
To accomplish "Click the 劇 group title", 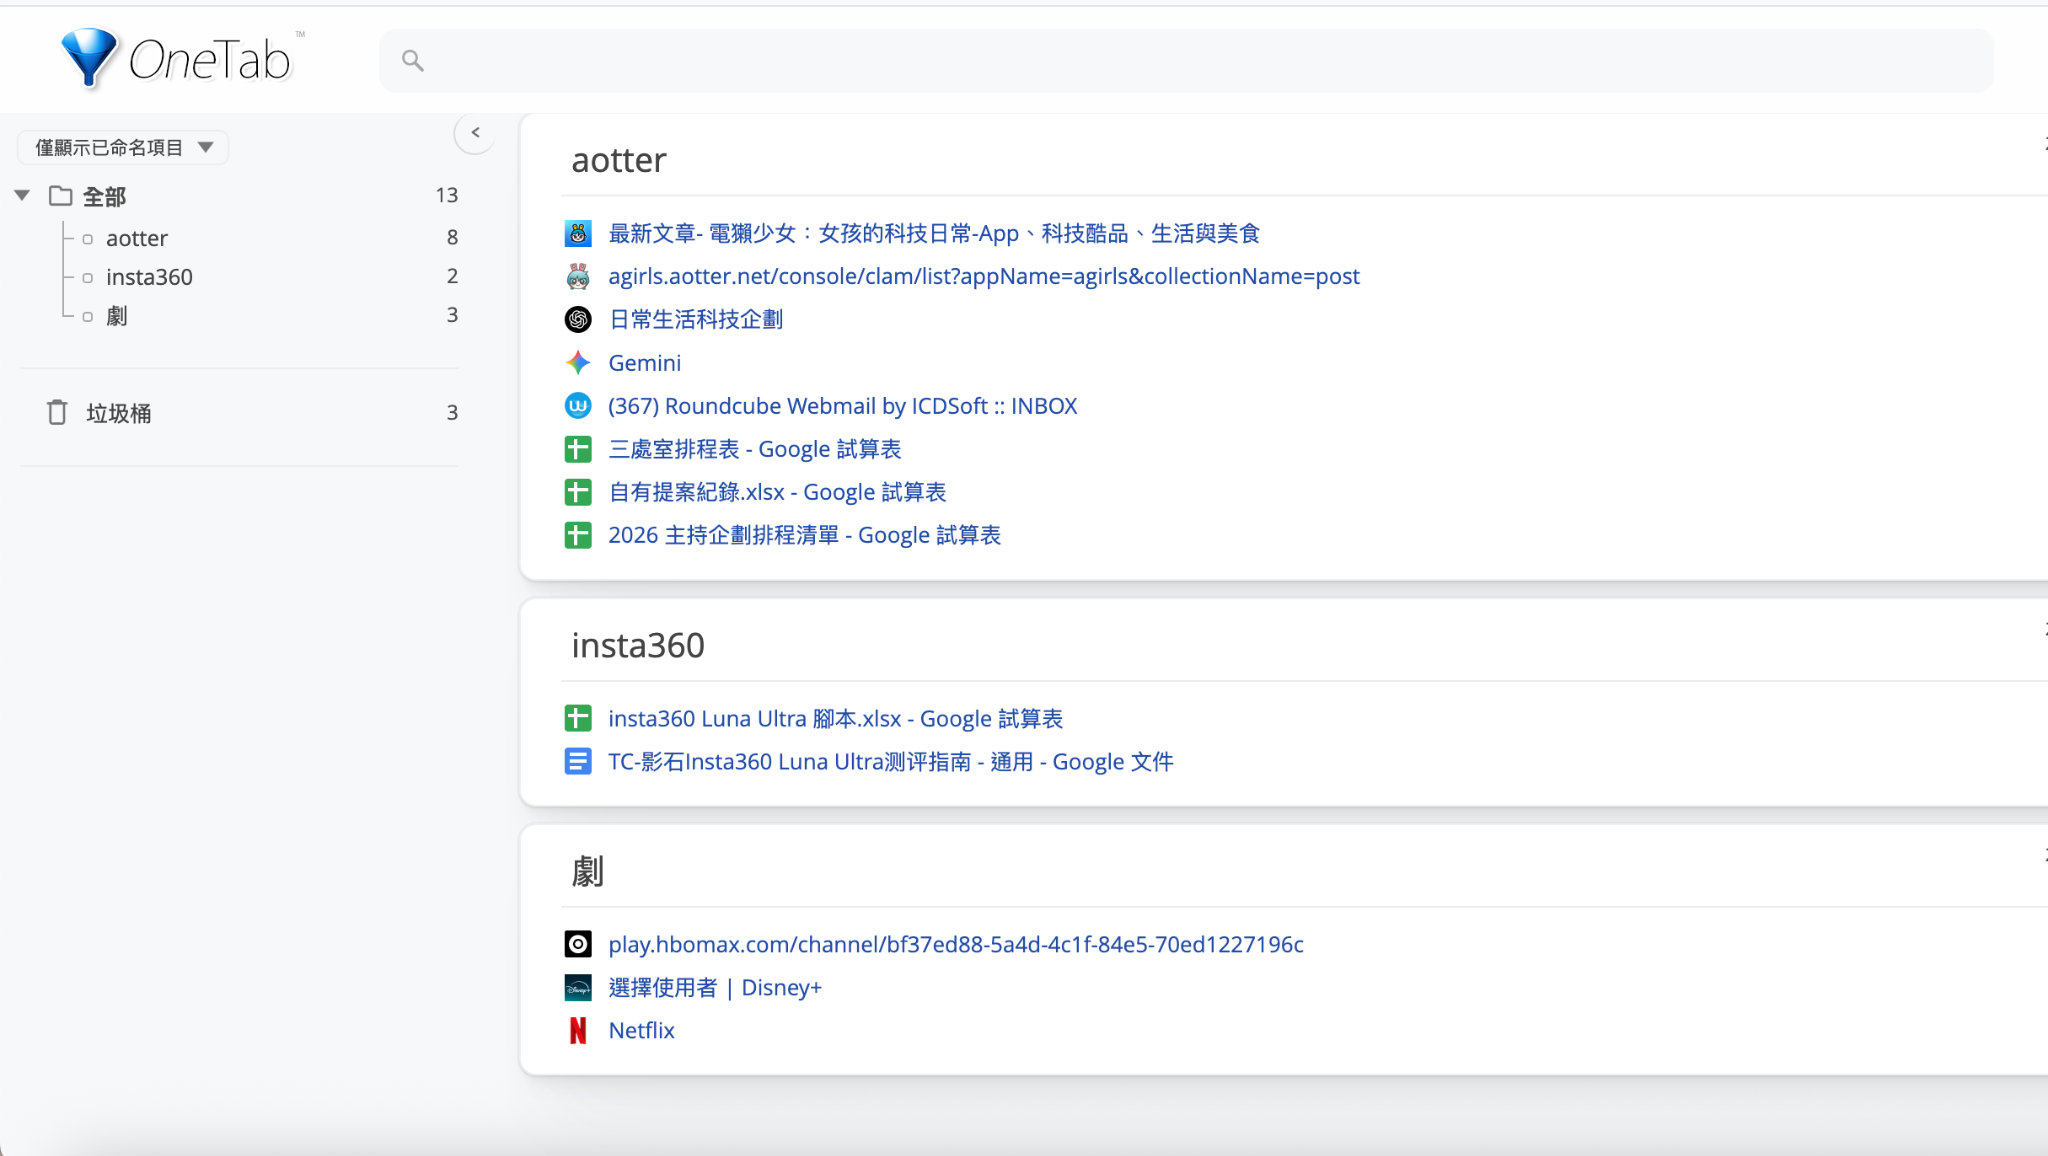I will [x=587, y=871].
